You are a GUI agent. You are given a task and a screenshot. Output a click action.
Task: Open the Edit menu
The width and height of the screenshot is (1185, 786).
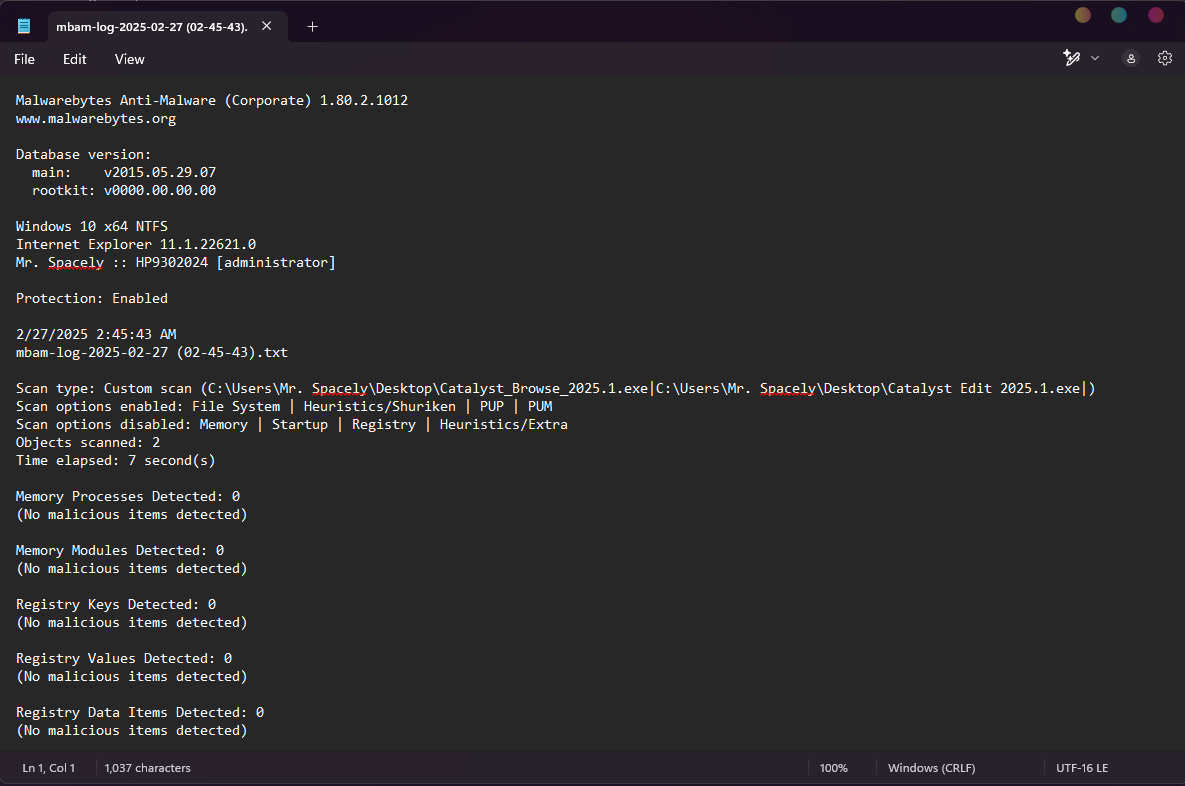(x=74, y=59)
